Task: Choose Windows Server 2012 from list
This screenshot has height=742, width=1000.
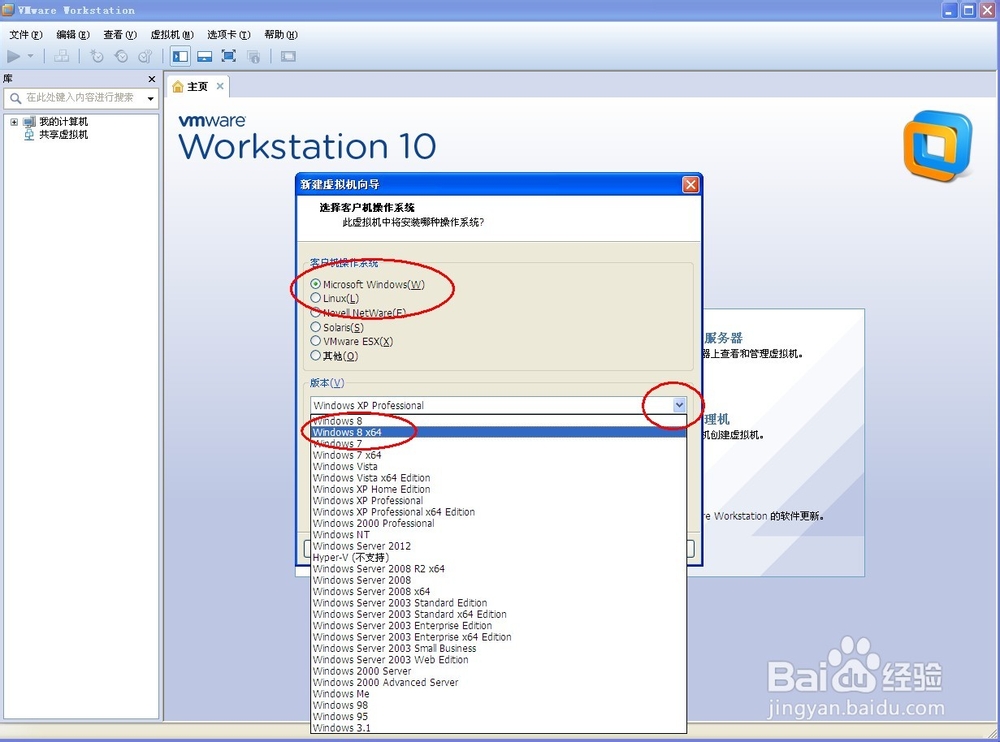Action: coord(499,546)
